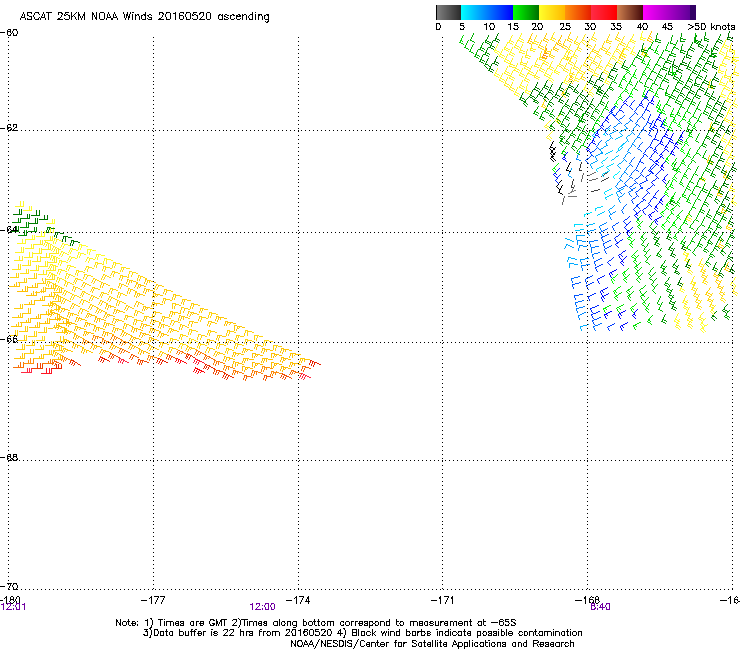Viewport: 740px width, 650px height.
Task: Click the -64 latitude axis label
Action: pyautogui.click(x=9, y=230)
